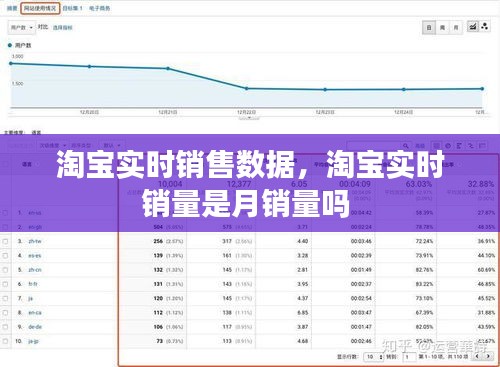Click the 256 users value for zh-tw
Viewport: 500px width, 367px height.
(158, 241)
